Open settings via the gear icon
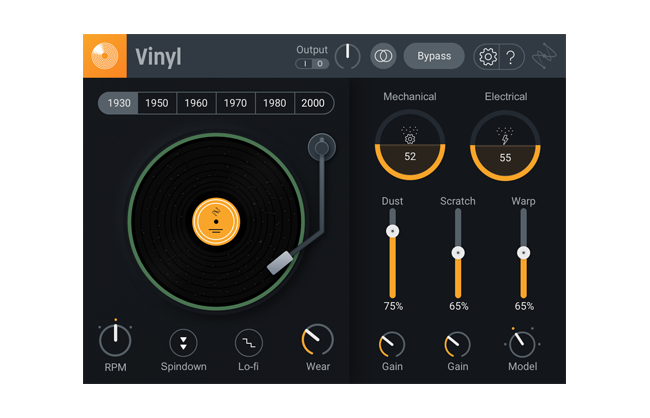650x418 pixels. pyautogui.click(x=488, y=57)
